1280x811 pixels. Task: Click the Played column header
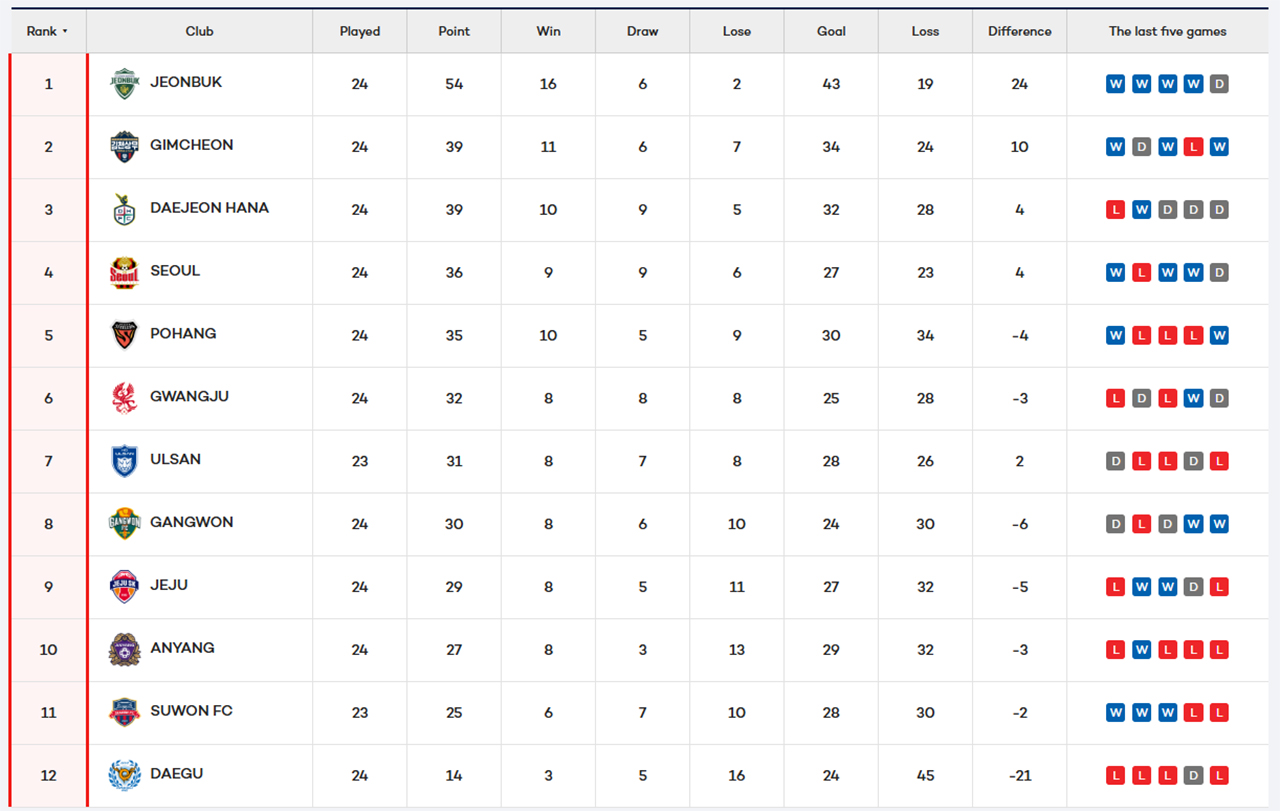tap(360, 31)
